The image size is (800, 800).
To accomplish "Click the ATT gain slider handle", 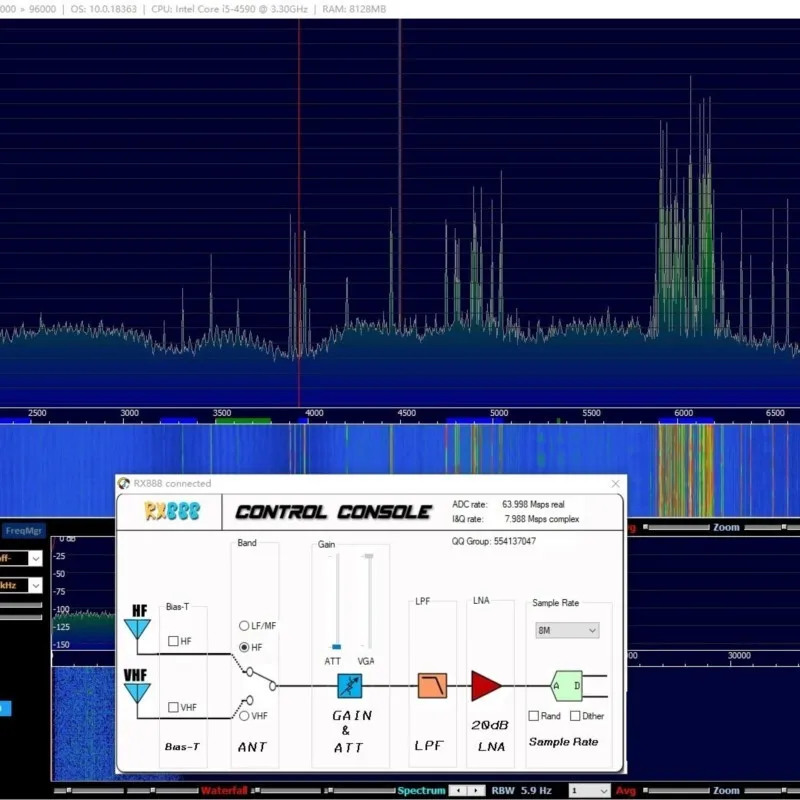I will [336, 646].
